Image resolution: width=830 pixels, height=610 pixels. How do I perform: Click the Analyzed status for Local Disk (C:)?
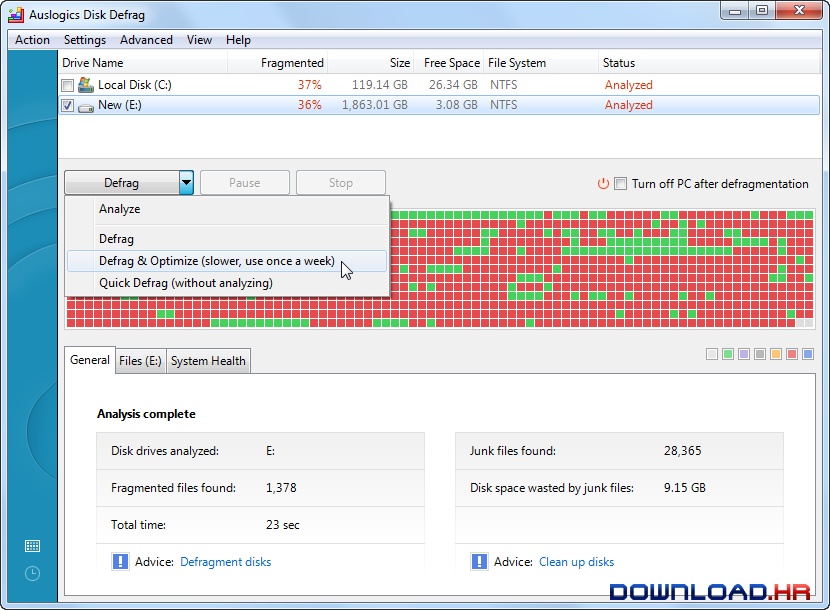tap(629, 85)
